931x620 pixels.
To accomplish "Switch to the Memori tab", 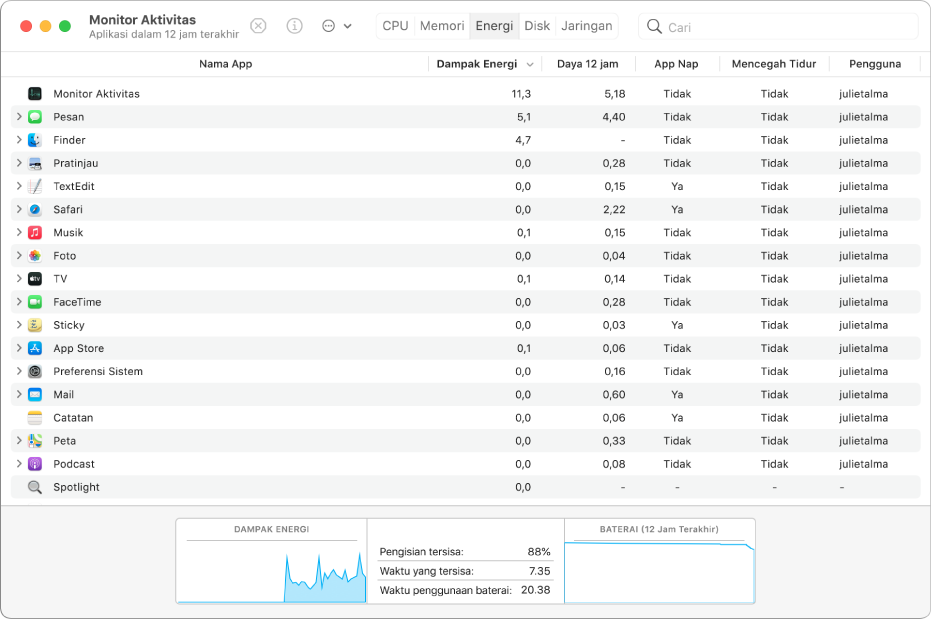I will point(442,26).
